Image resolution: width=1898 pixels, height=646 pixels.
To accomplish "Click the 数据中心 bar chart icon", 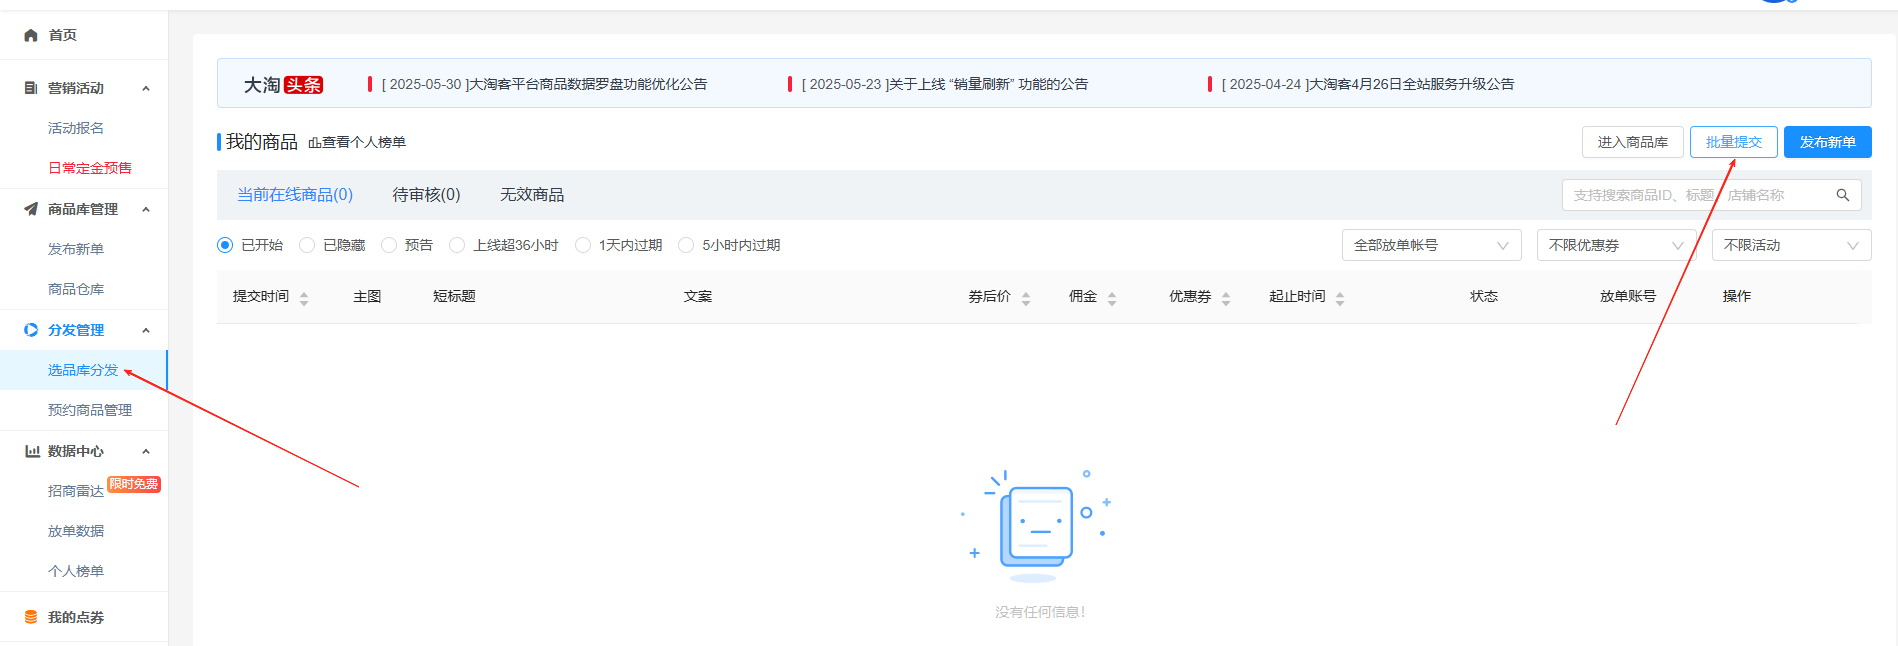I will tap(32, 451).
